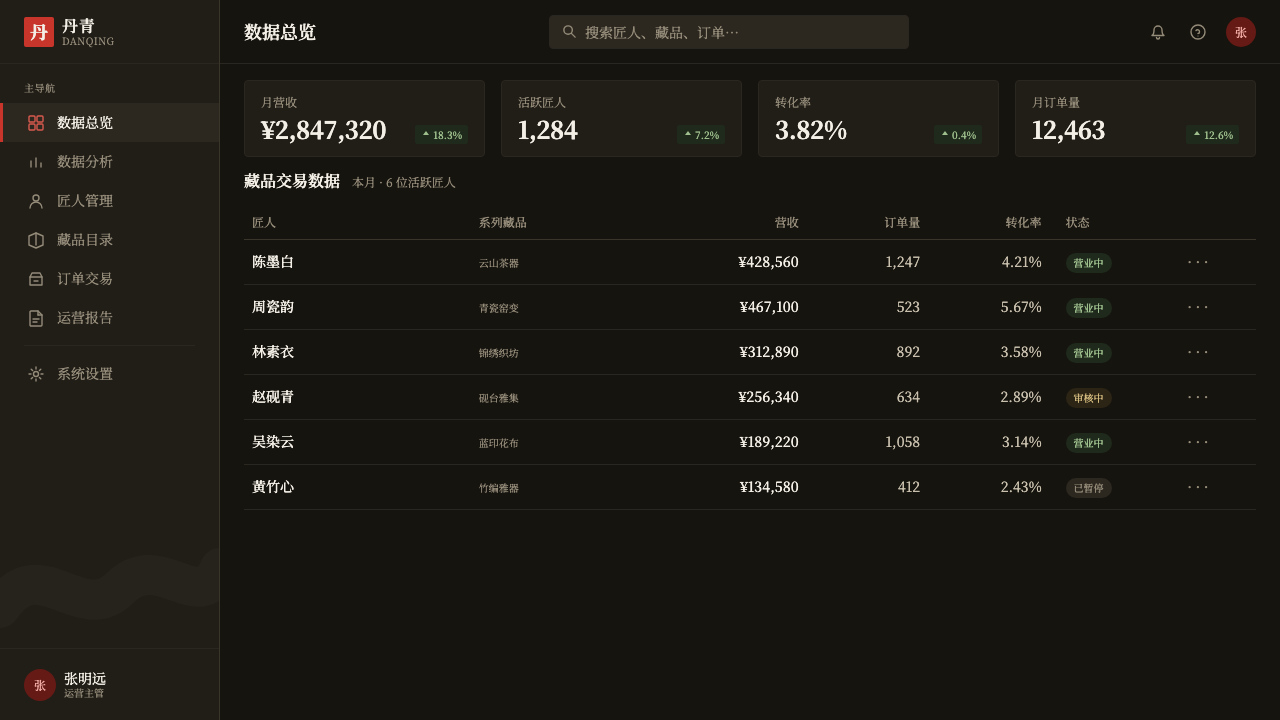The image size is (1280, 720).
Task: Open the help question-mark icon
Action: click(x=1198, y=32)
